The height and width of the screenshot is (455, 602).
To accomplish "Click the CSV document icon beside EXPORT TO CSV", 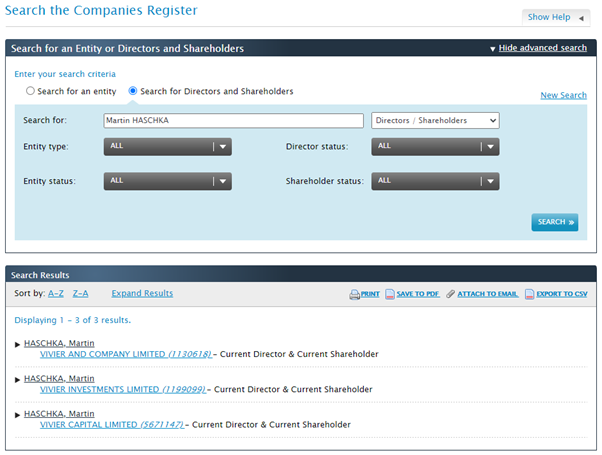I will coord(529,294).
